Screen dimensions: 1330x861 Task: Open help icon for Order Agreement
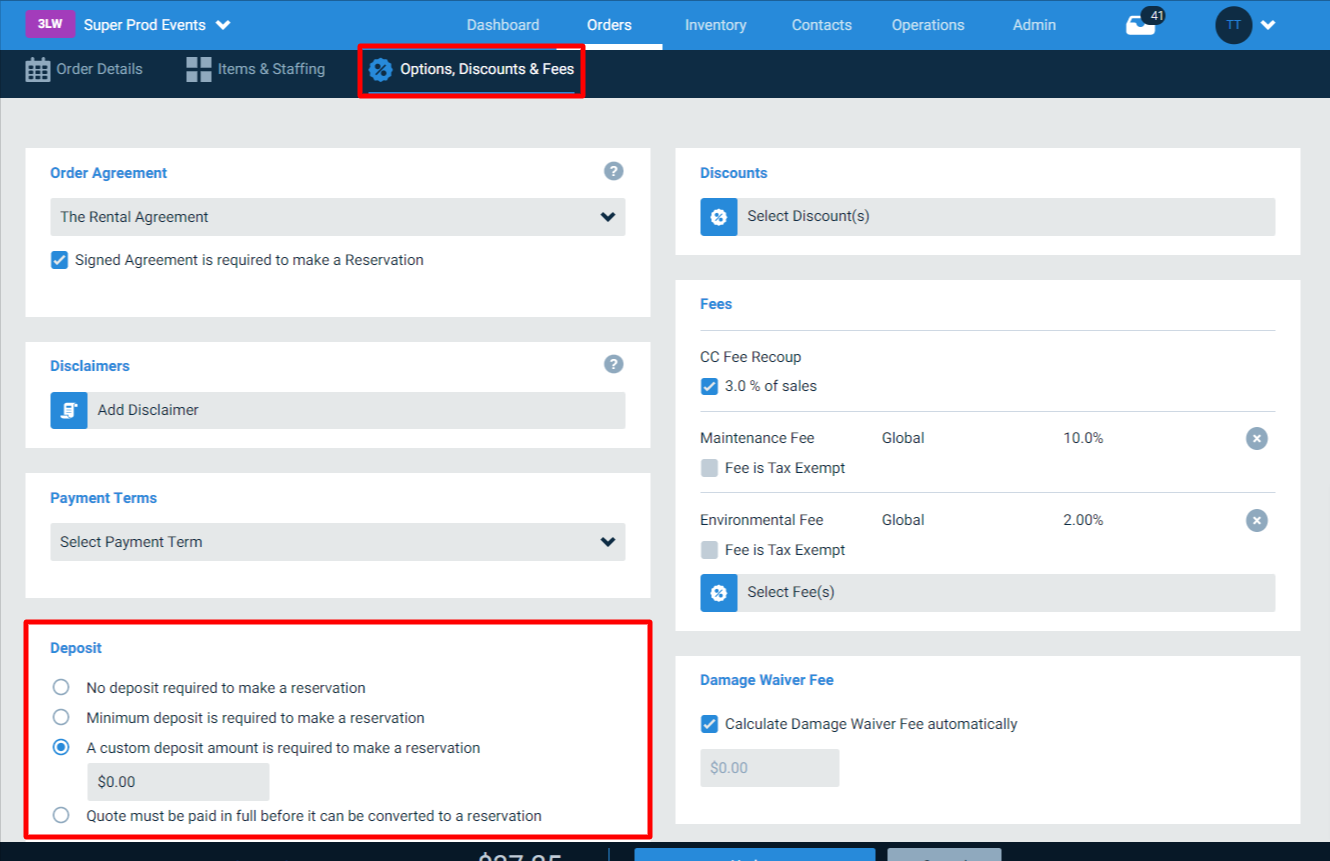coord(614,171)
